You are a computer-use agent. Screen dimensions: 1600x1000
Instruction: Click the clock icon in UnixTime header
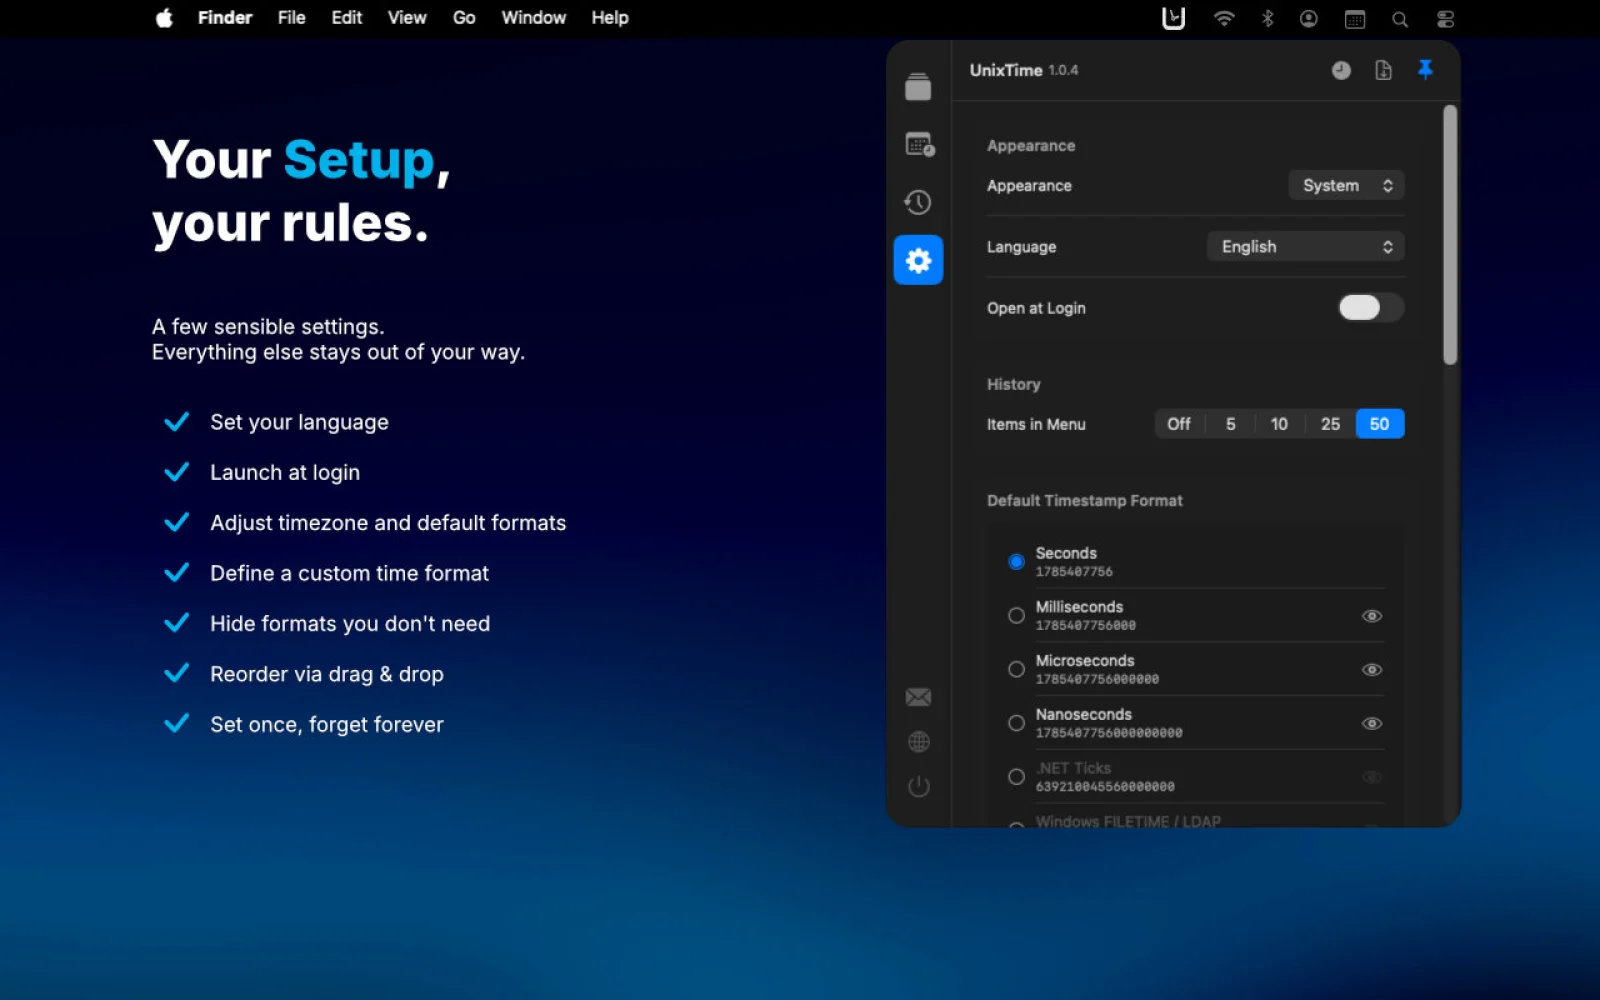tap(1341, 70)
